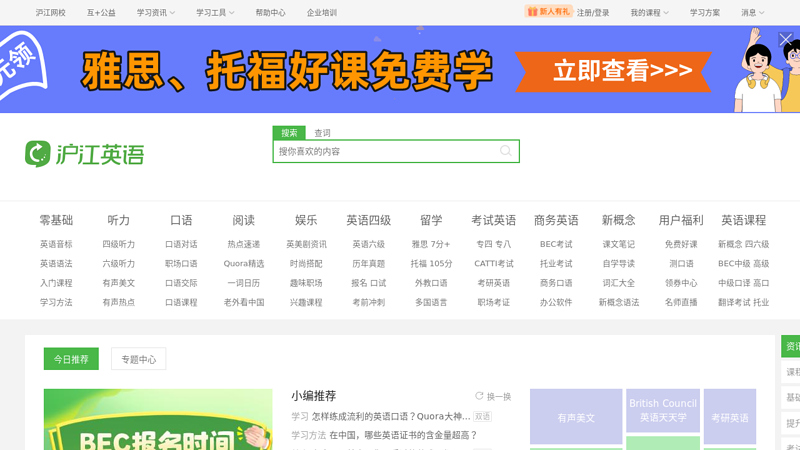Click the CATTI考试 link
Image resolution: width=800 pixels, height=450 pixels.
[493, 264]
